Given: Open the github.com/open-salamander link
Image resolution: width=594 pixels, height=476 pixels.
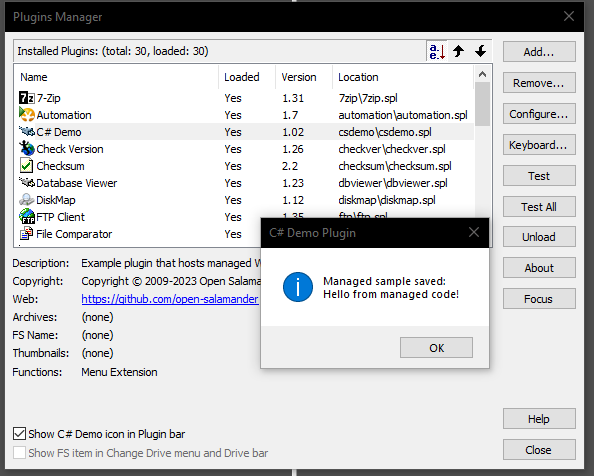Looking at the screenshot, I should (x=170, y=299).
